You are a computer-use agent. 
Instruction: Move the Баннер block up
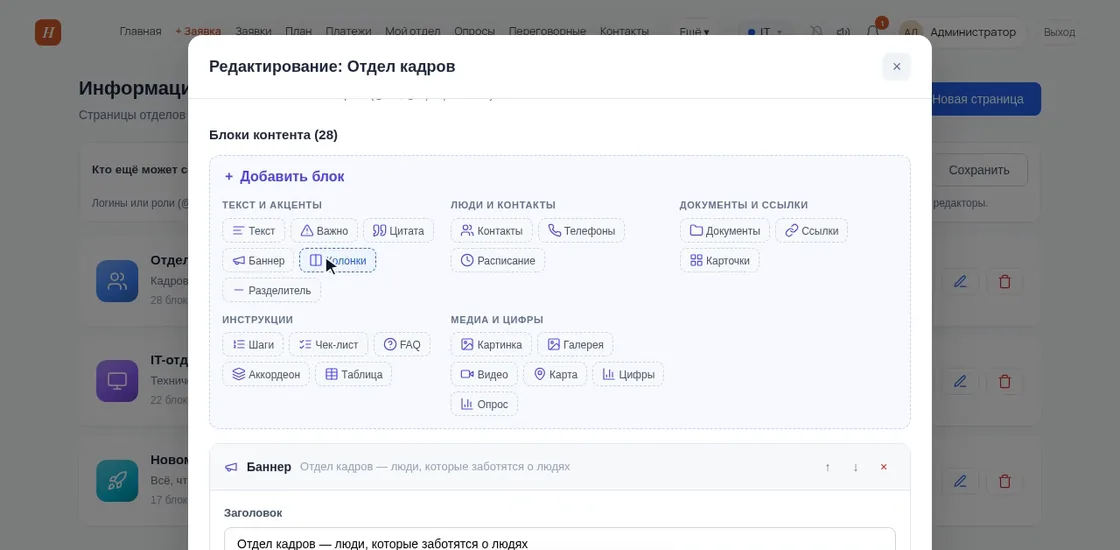click(828, 467)
